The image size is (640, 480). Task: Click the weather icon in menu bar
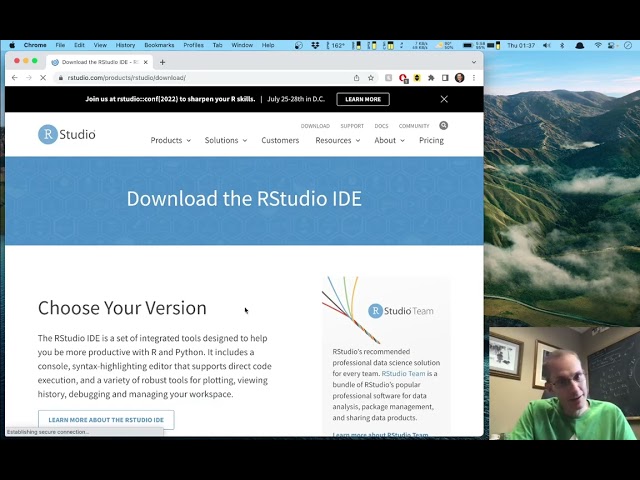point(439,45)
